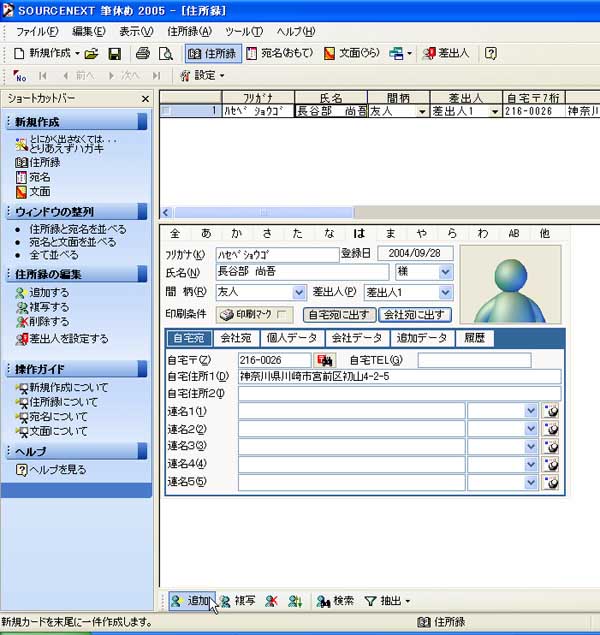600x635 pixels.
Task: Click the postal code lookup icon
Action: 325,360
